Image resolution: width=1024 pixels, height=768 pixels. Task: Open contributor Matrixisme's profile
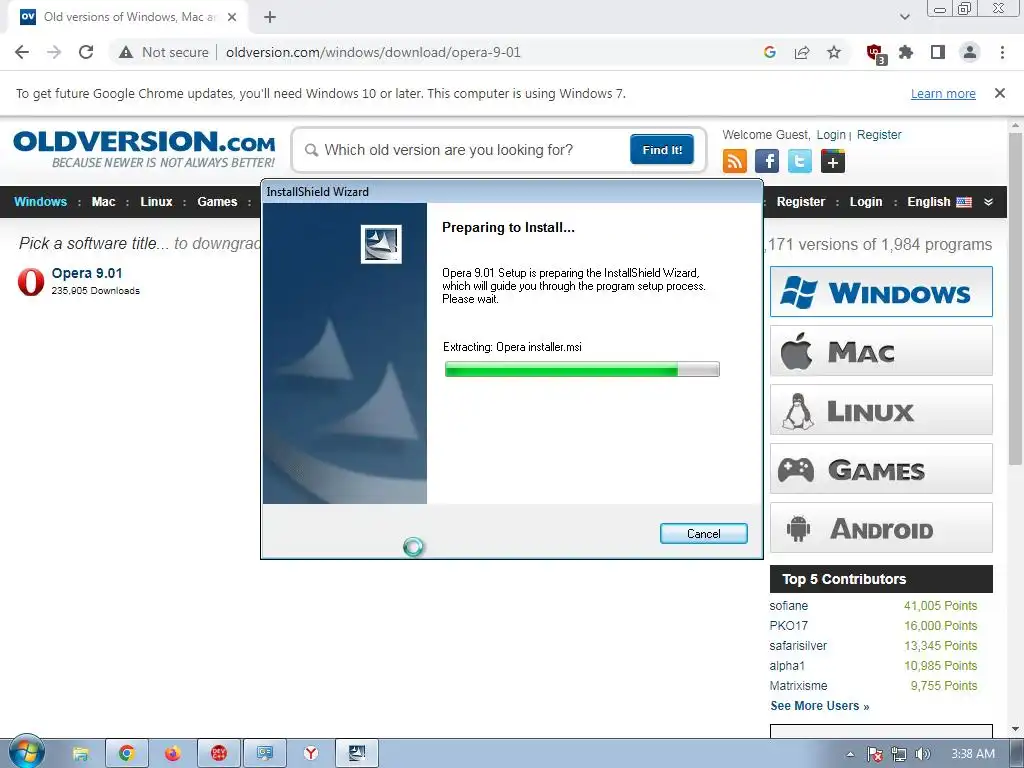click(x=798, y=686)
